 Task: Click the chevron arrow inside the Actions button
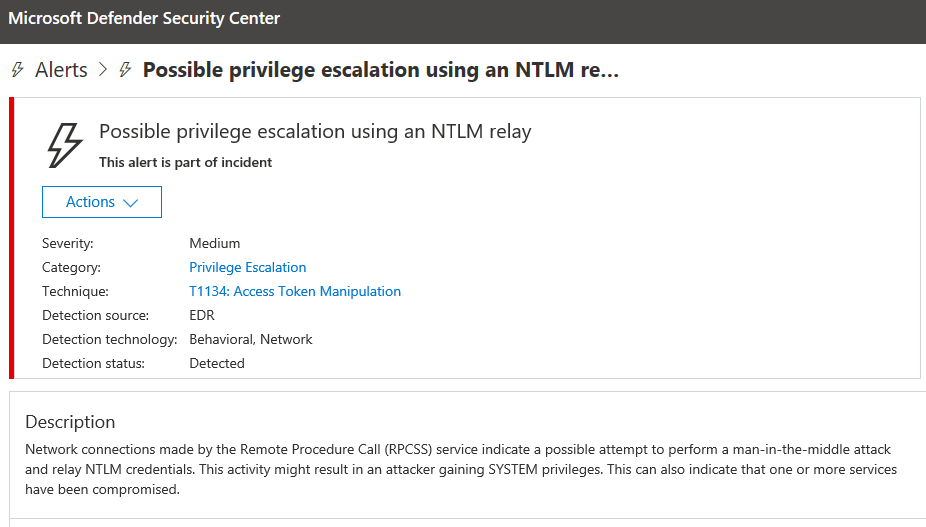click(130, 203)
